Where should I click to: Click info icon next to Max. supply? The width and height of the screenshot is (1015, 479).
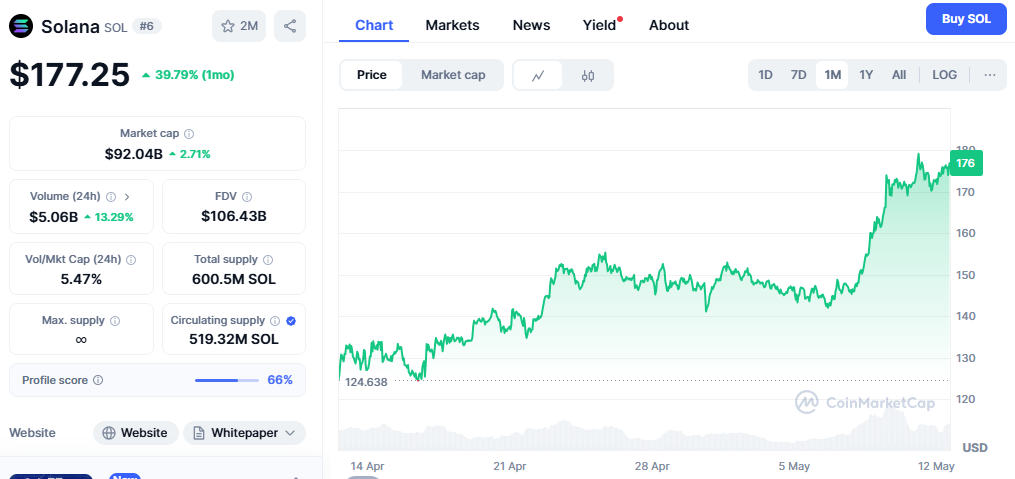(x=115, y=320)
